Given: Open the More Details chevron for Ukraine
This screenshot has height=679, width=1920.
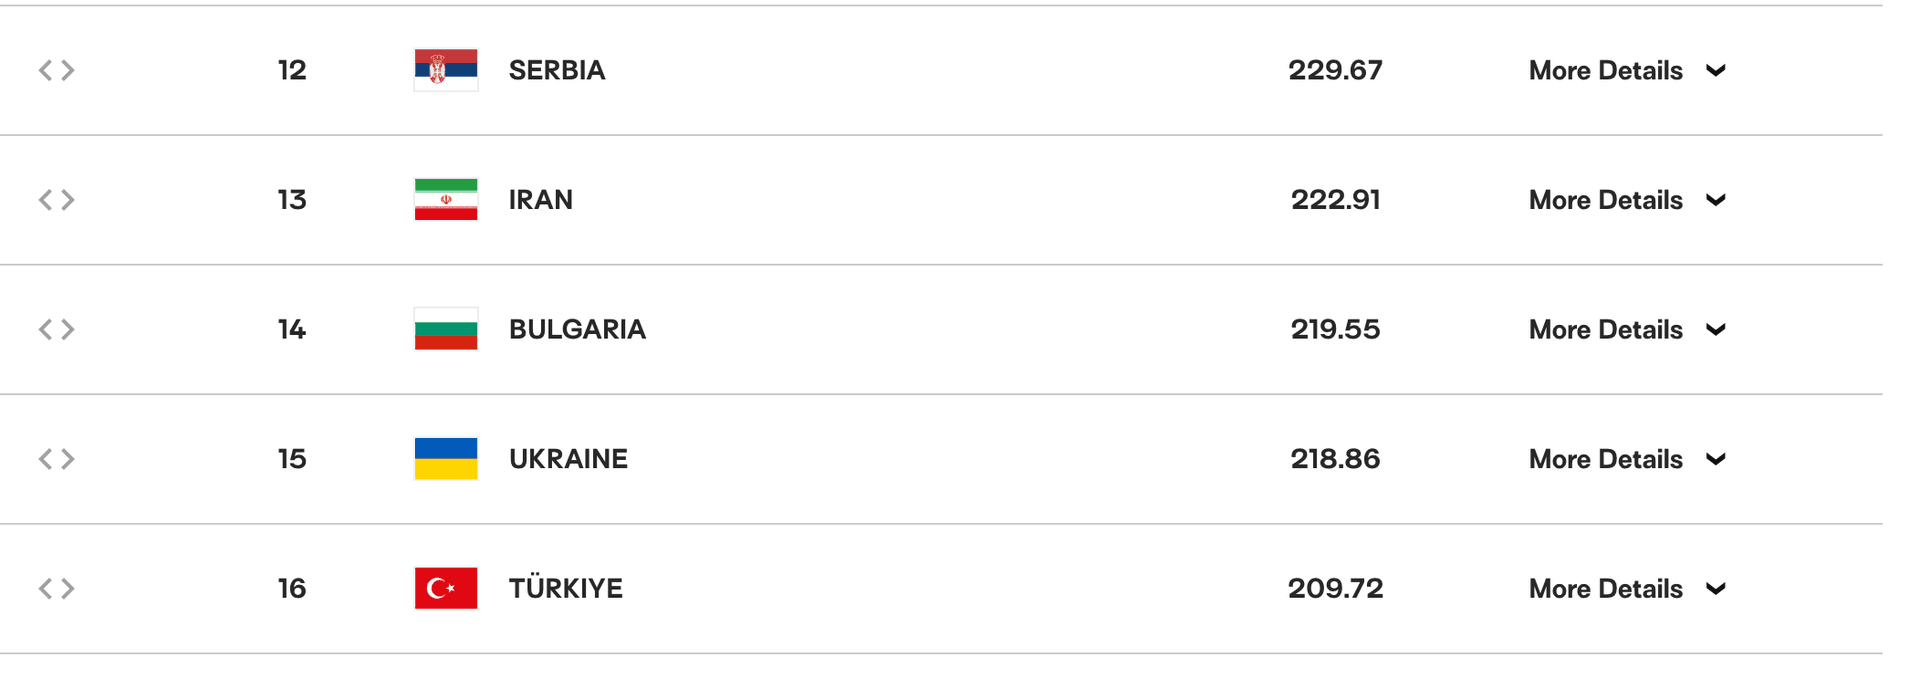Looking at the screenshot, I should 1716,459.
